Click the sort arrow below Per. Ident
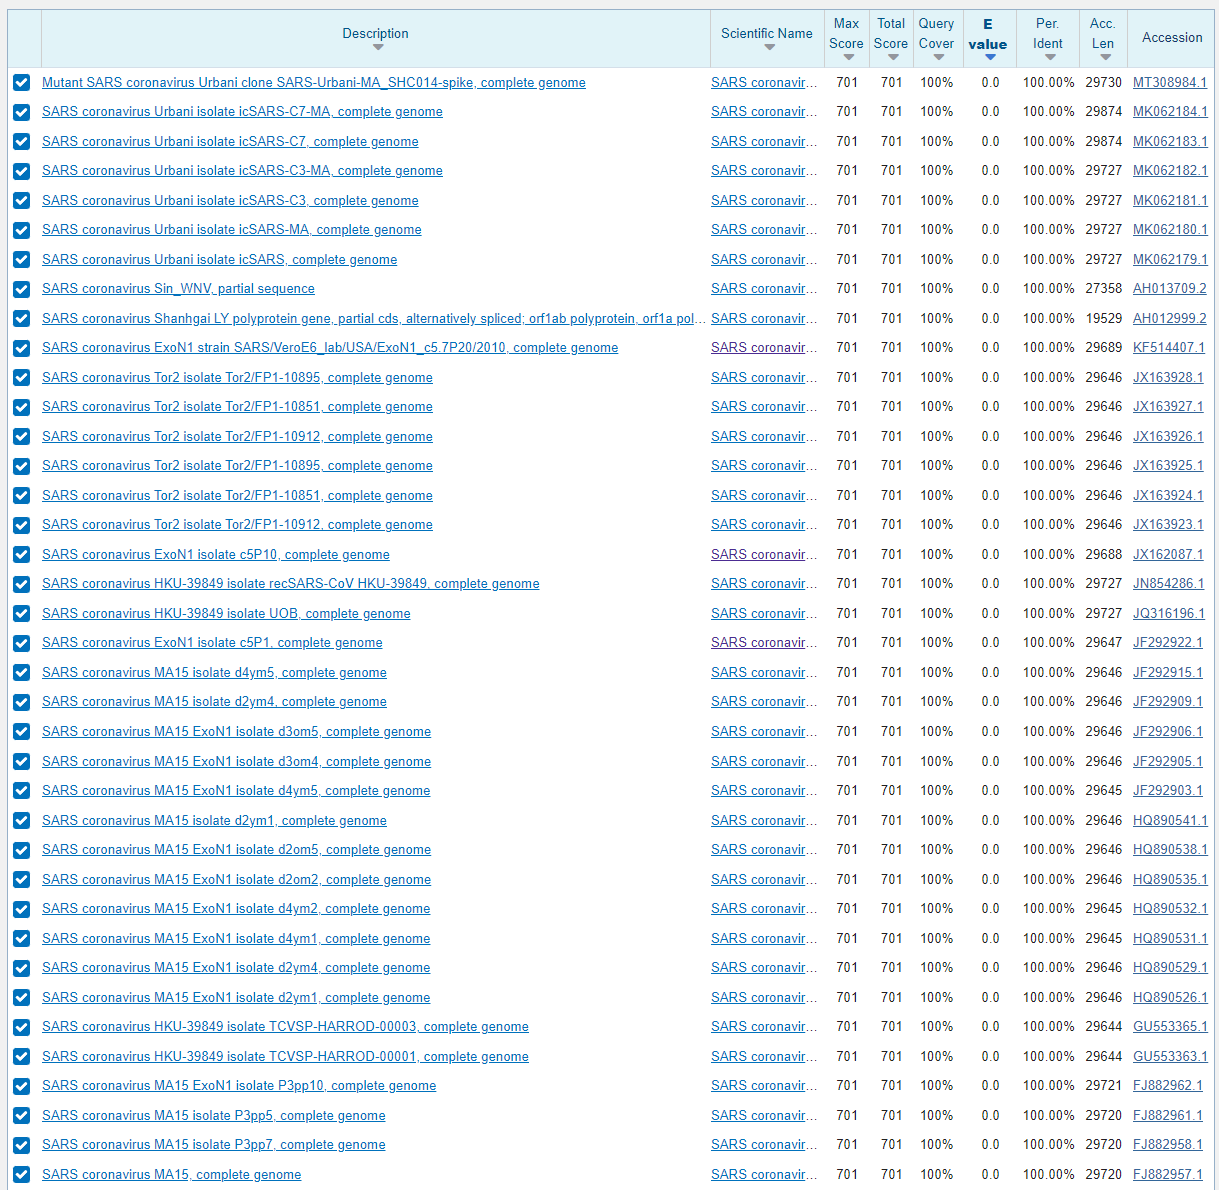This screenshot has height=1190, width=1219. coord(1049,57)
